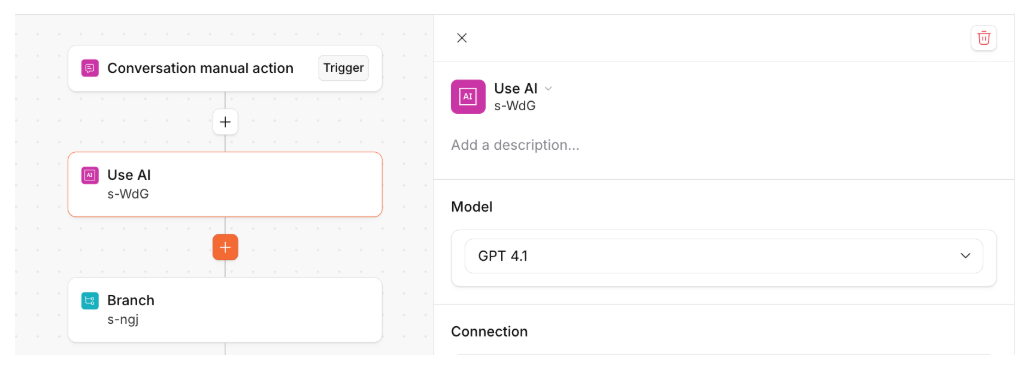The image size is (1027, 383).
Task: Click the s-WdG step ID in panel header
Action: click(x=515, y=105)
